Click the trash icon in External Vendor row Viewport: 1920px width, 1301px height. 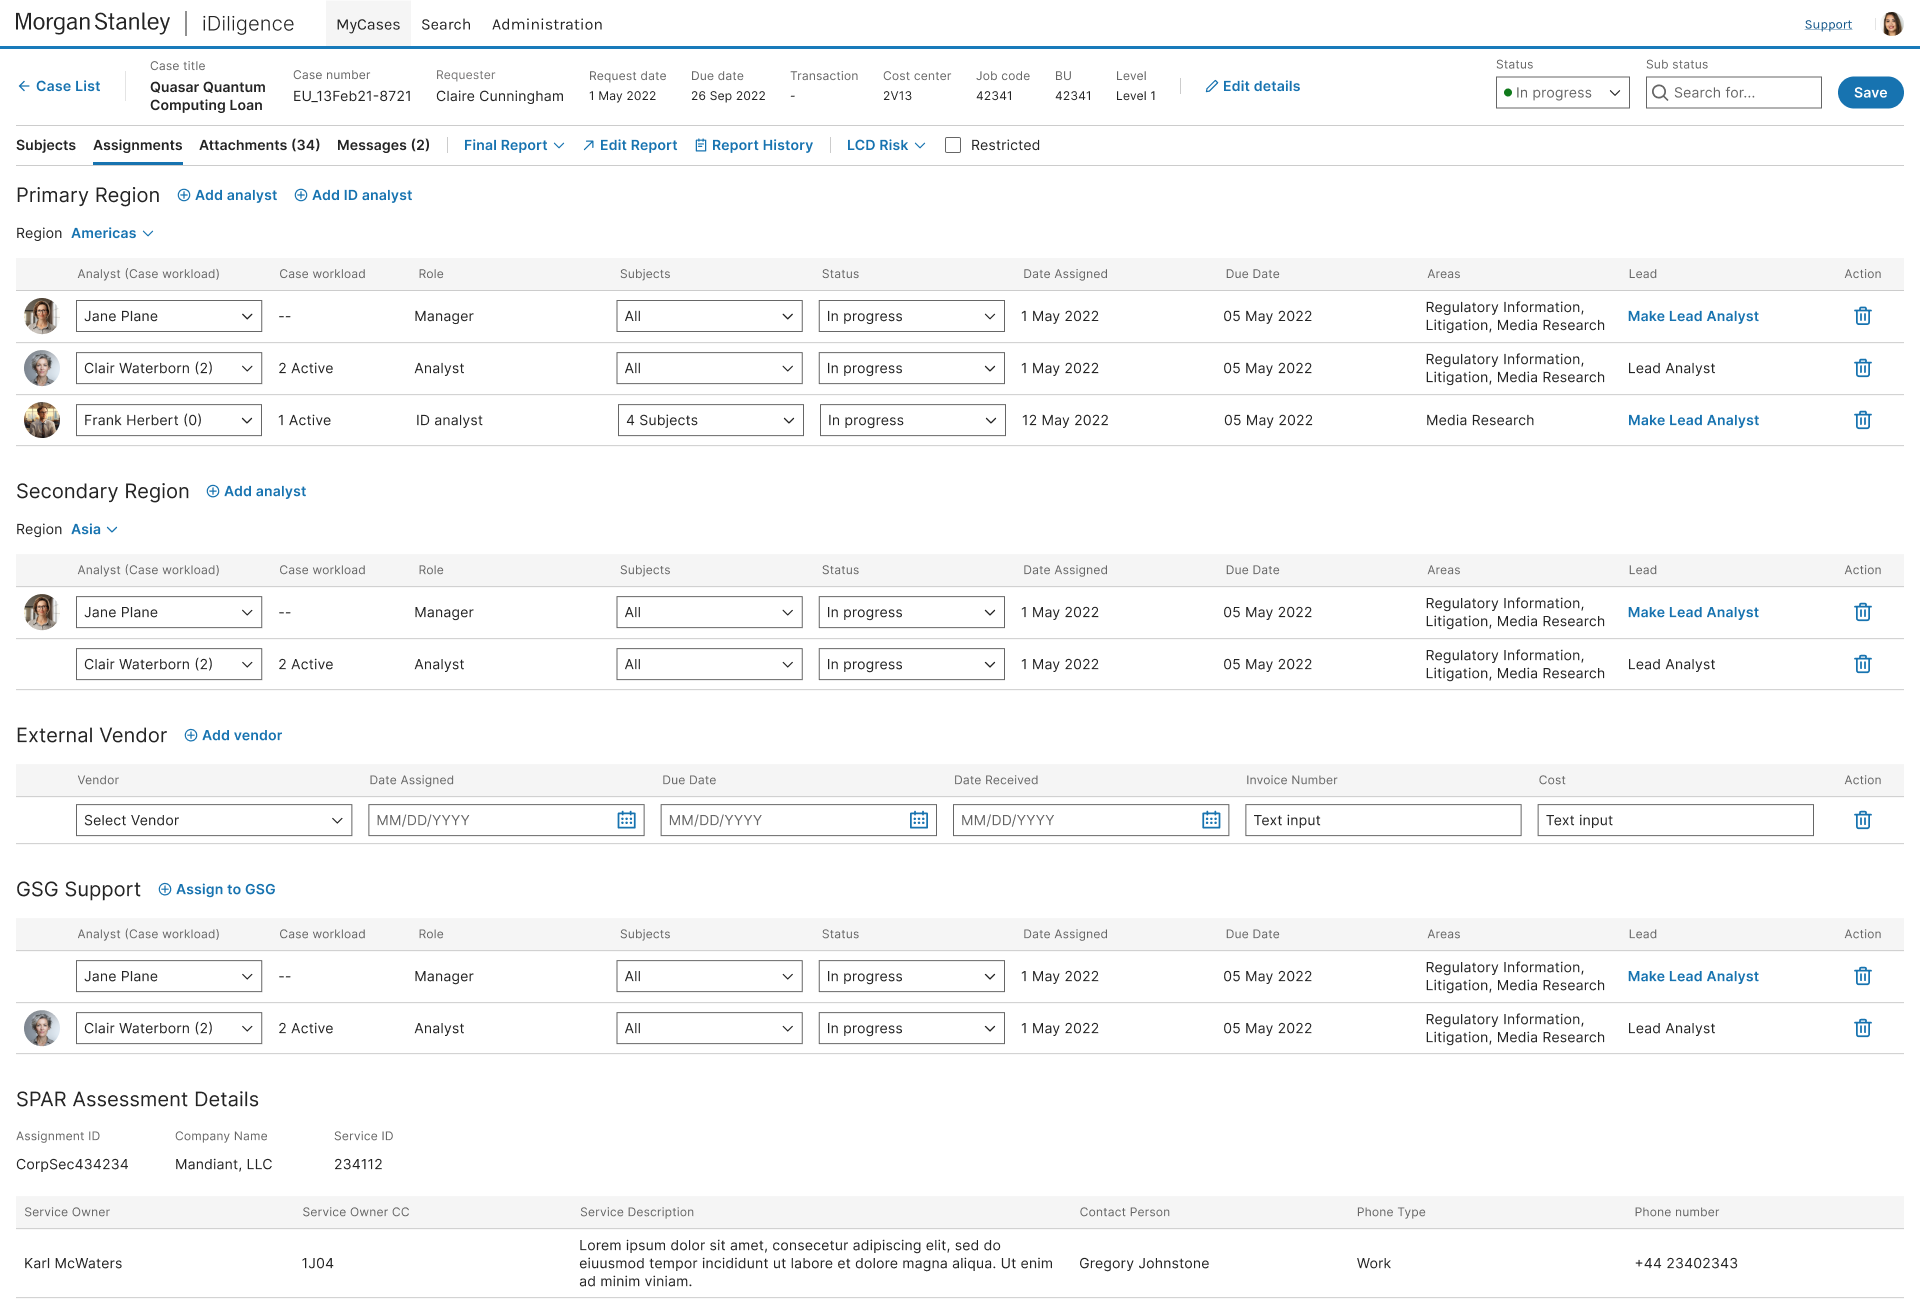pos(1862,820)
